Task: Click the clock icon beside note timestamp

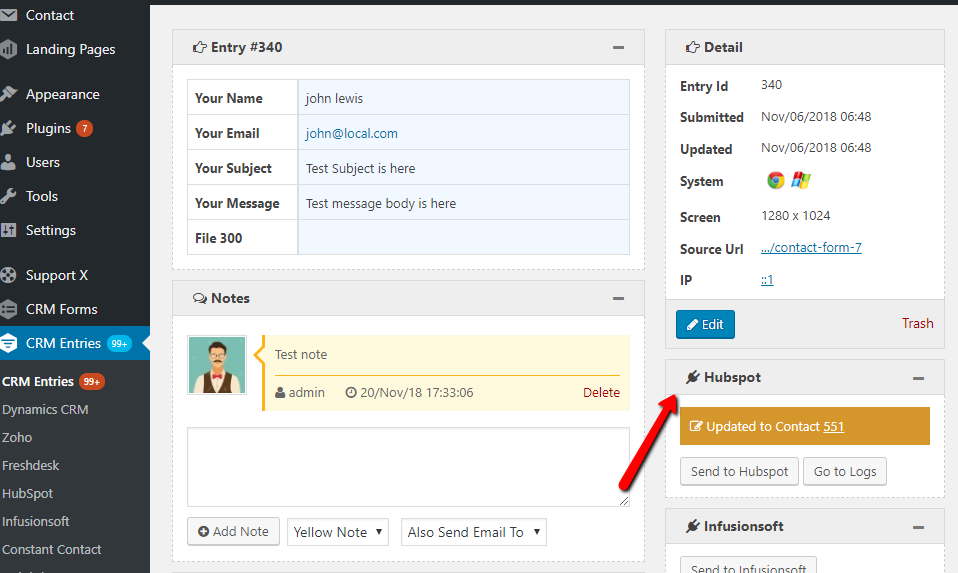Action: [x=351, y=393]
